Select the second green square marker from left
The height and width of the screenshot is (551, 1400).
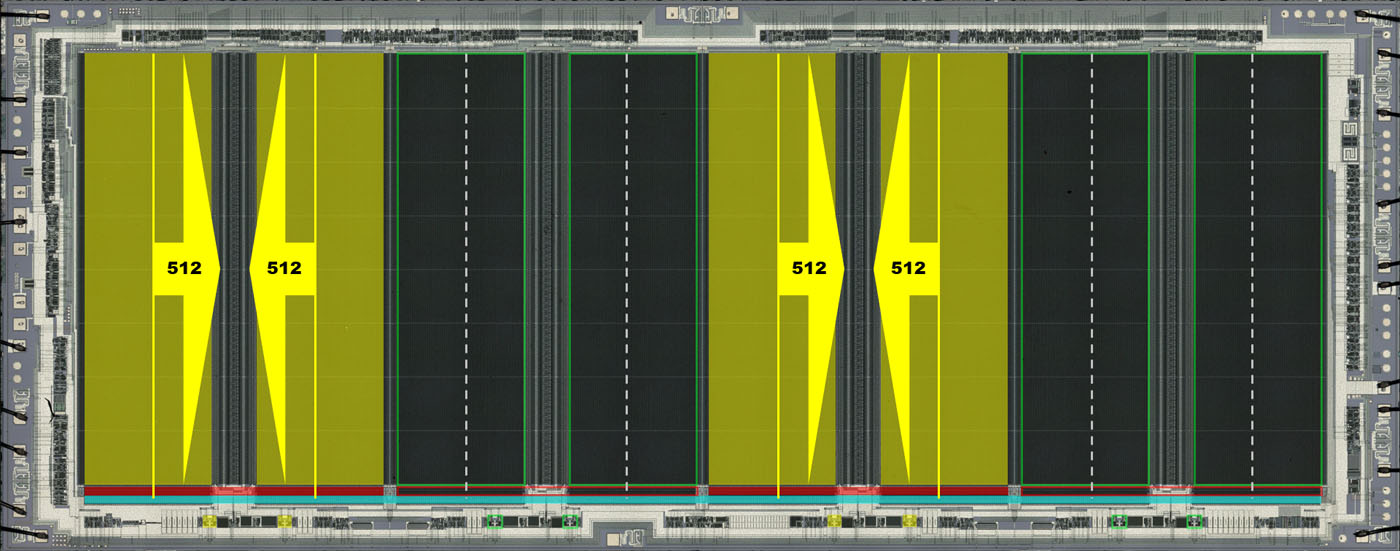[x=569, y=521]
